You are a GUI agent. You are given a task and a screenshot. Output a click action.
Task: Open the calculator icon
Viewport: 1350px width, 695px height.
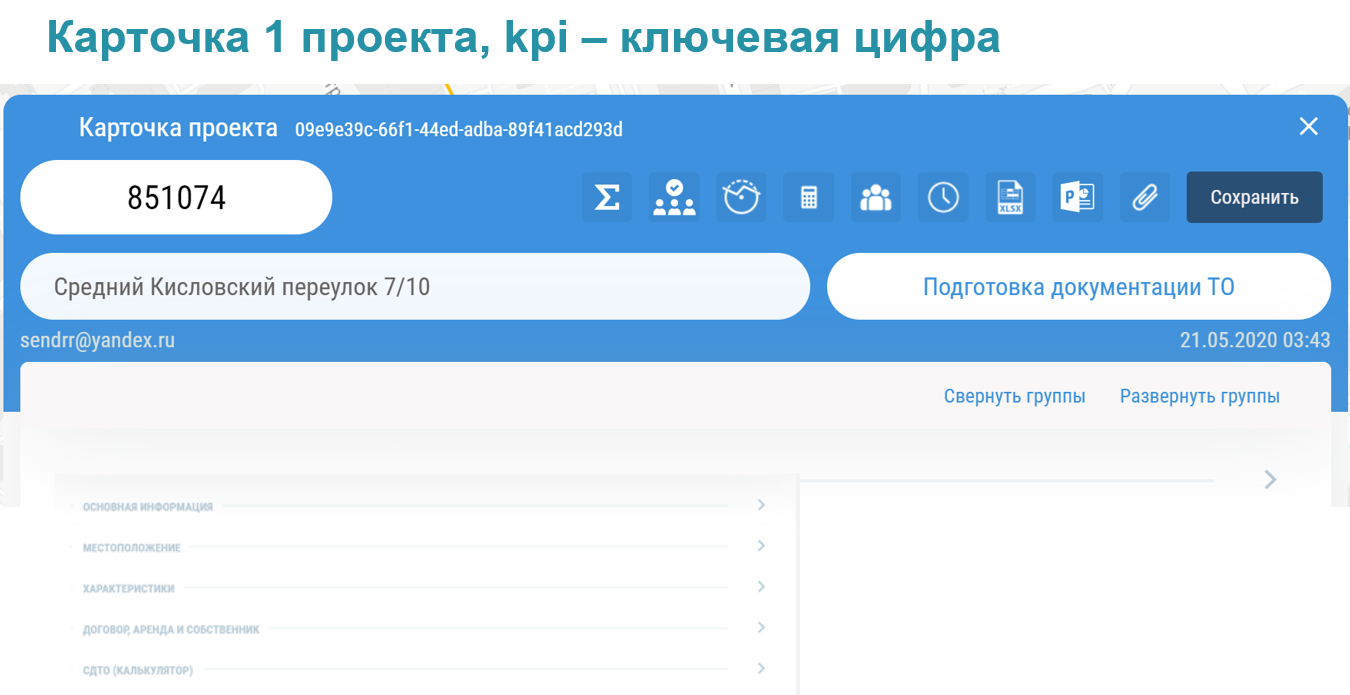(809, 197)
